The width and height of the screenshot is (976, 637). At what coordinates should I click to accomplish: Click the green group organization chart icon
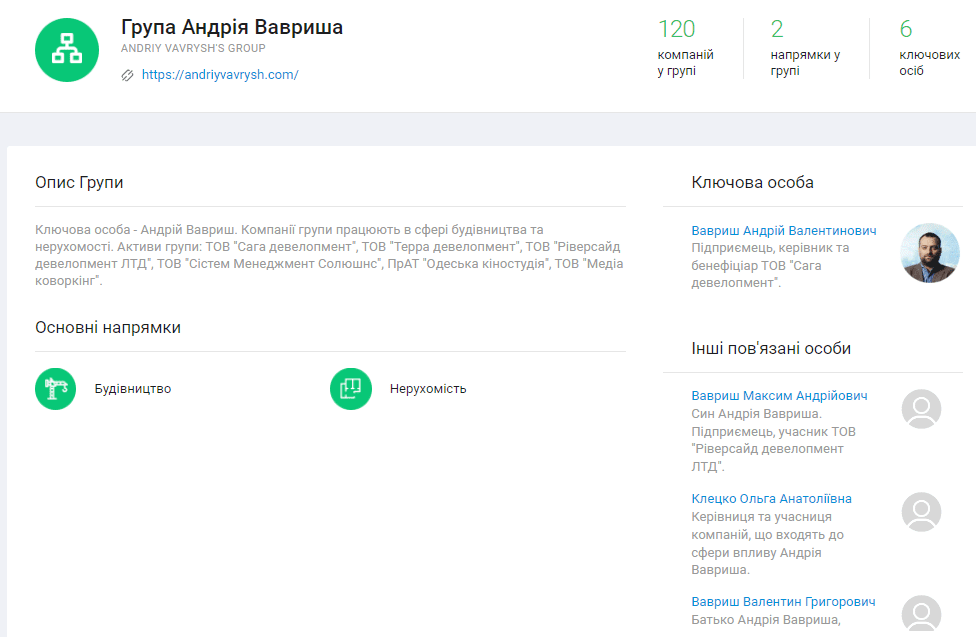[67, 48]
